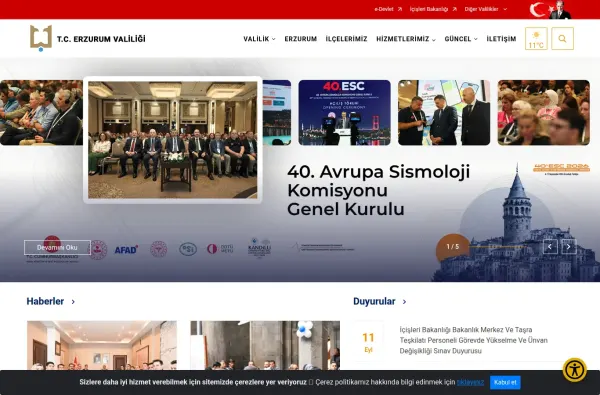Go to the next slide arrow

(569, 247)
